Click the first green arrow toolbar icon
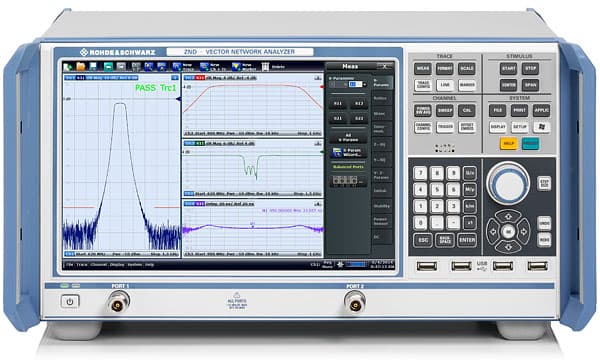This screenshot has width=600, height=364. point(68,67)
